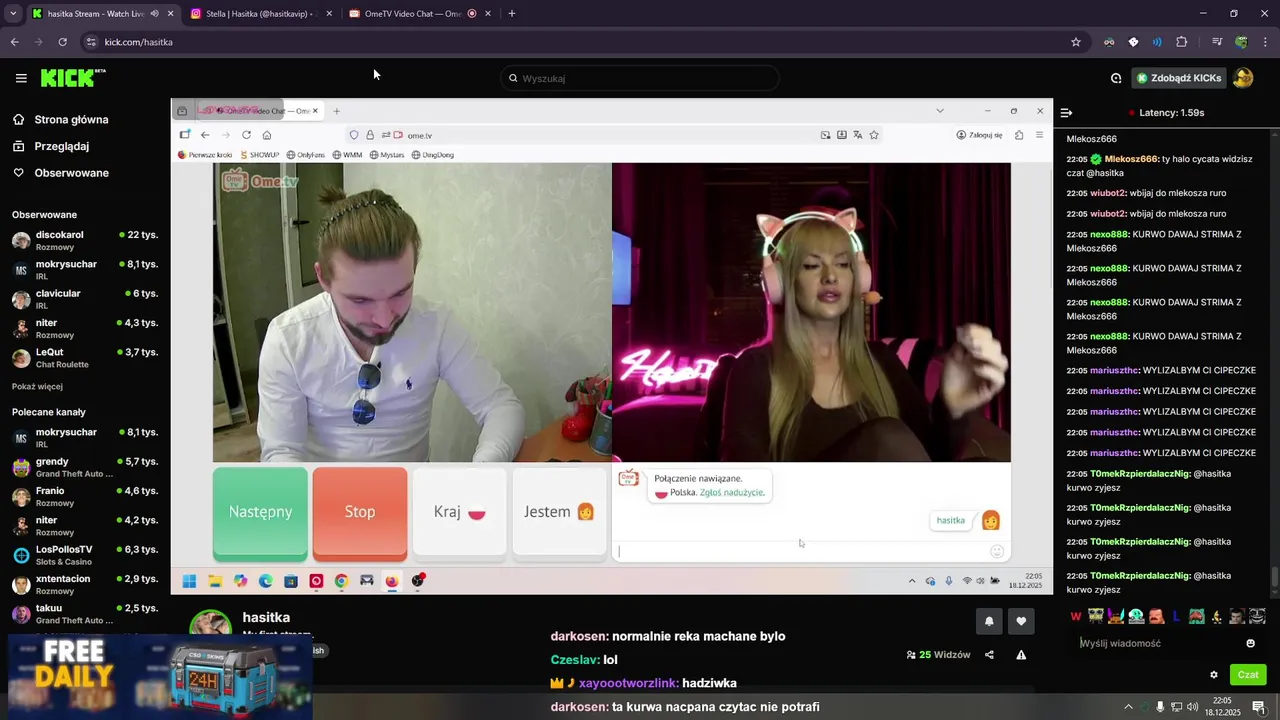Open clavicular followed channel
Image resolution: width=1280 pixels, height=720 pixels.
[x=85, y=299]
